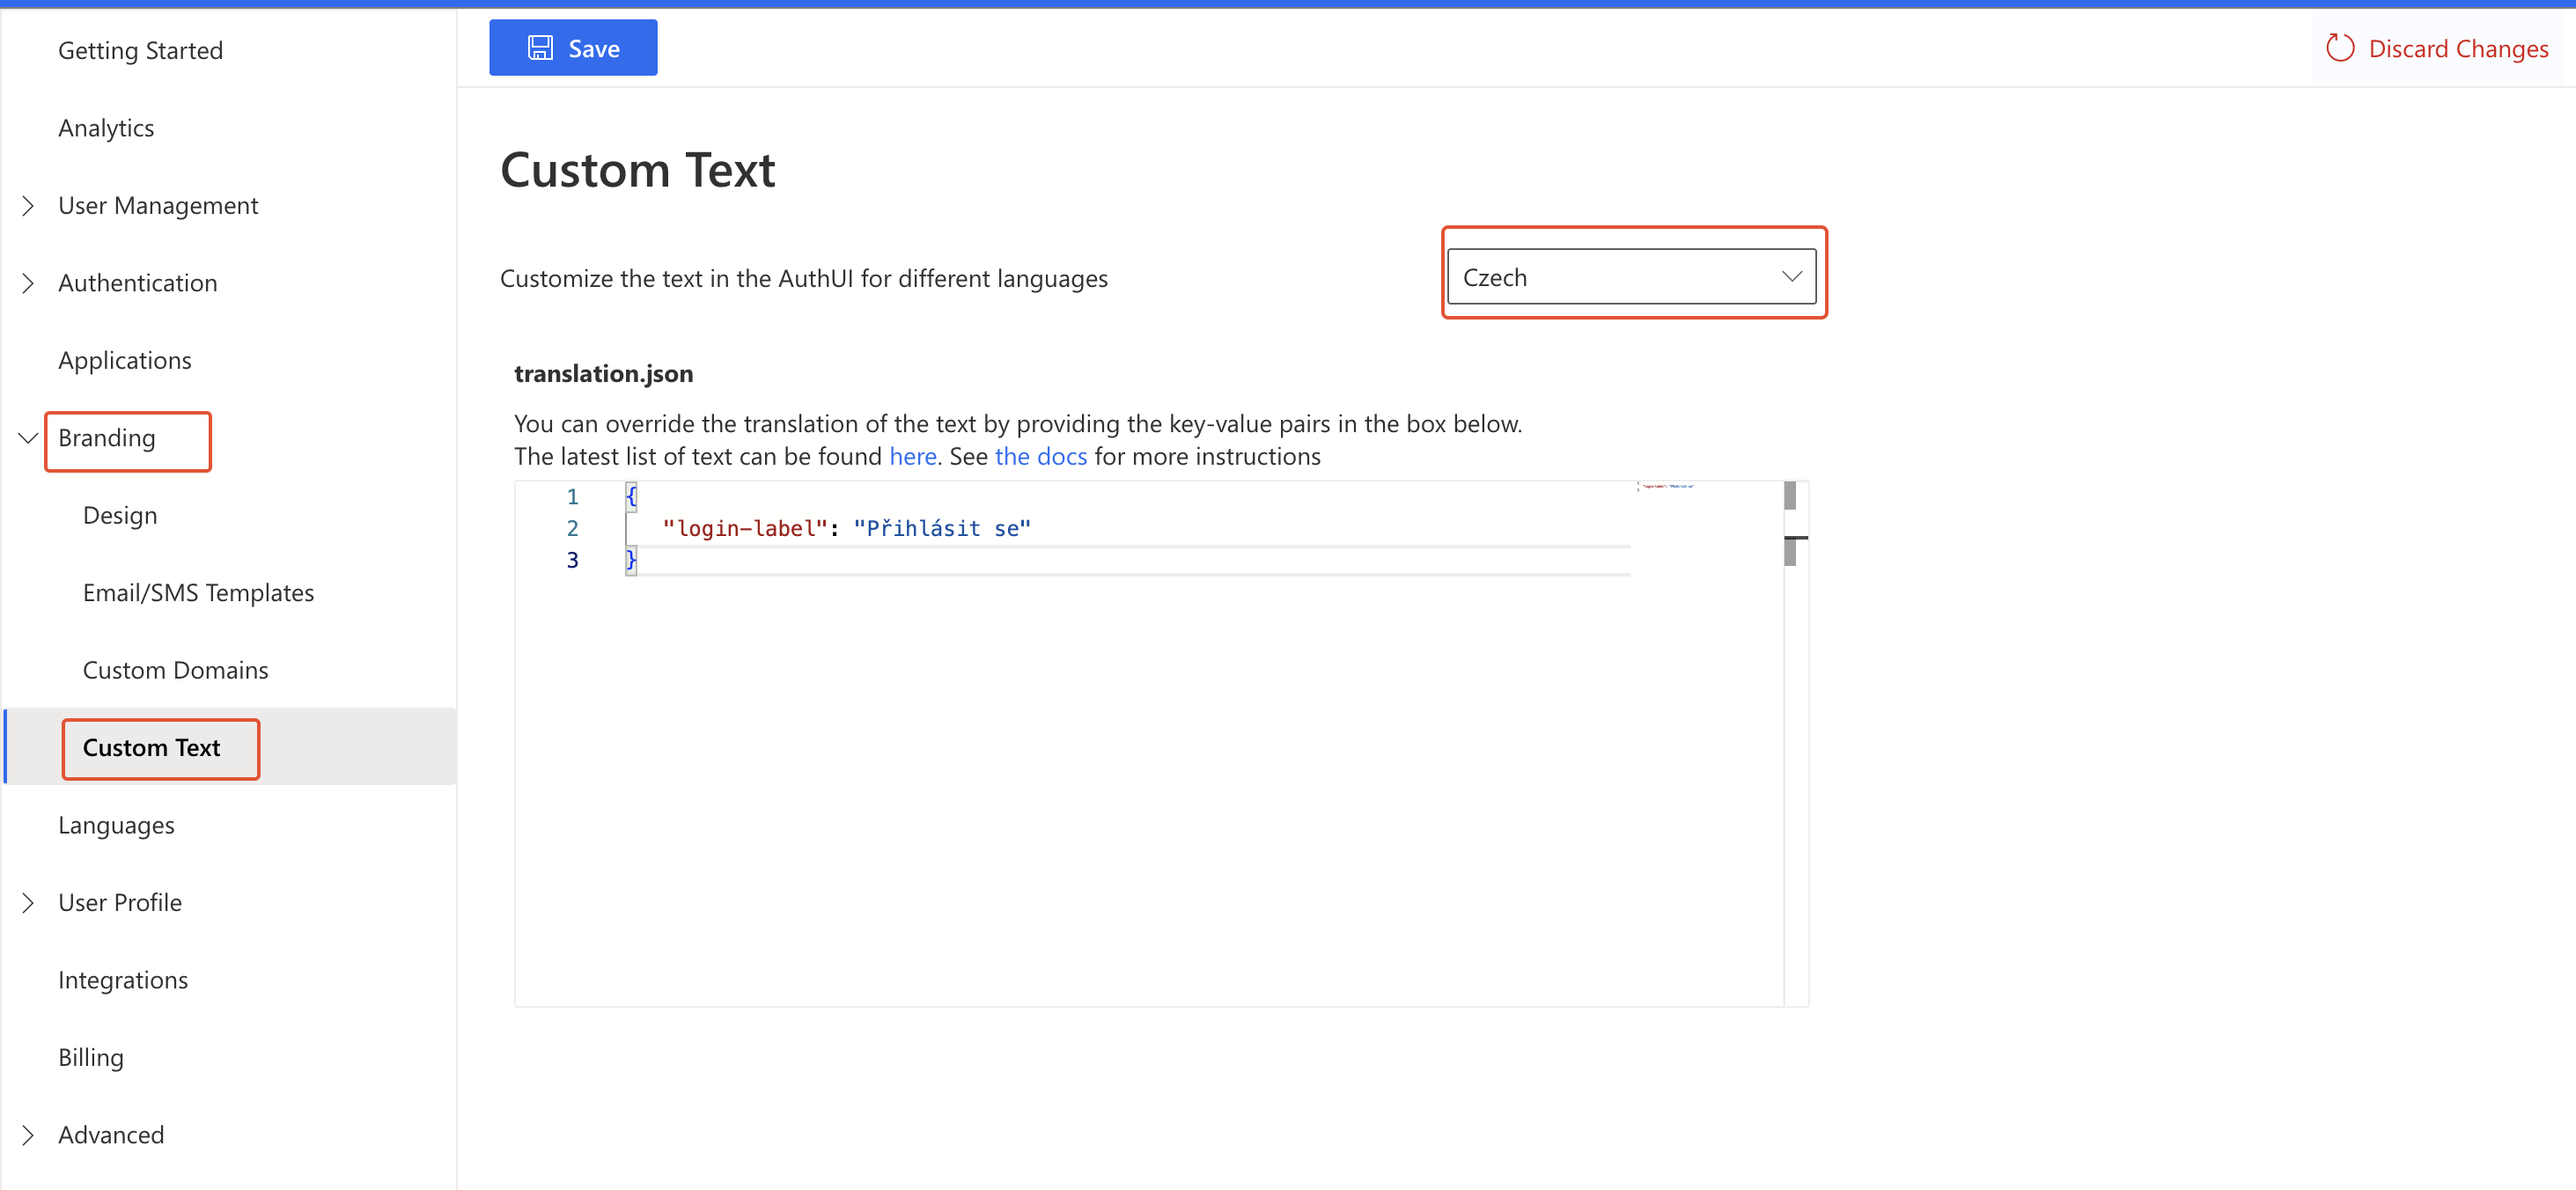2576x1190 pixels.
Task: Expand the User Profile section chevron
Action: pyautogui.click(x=28, y=903)
